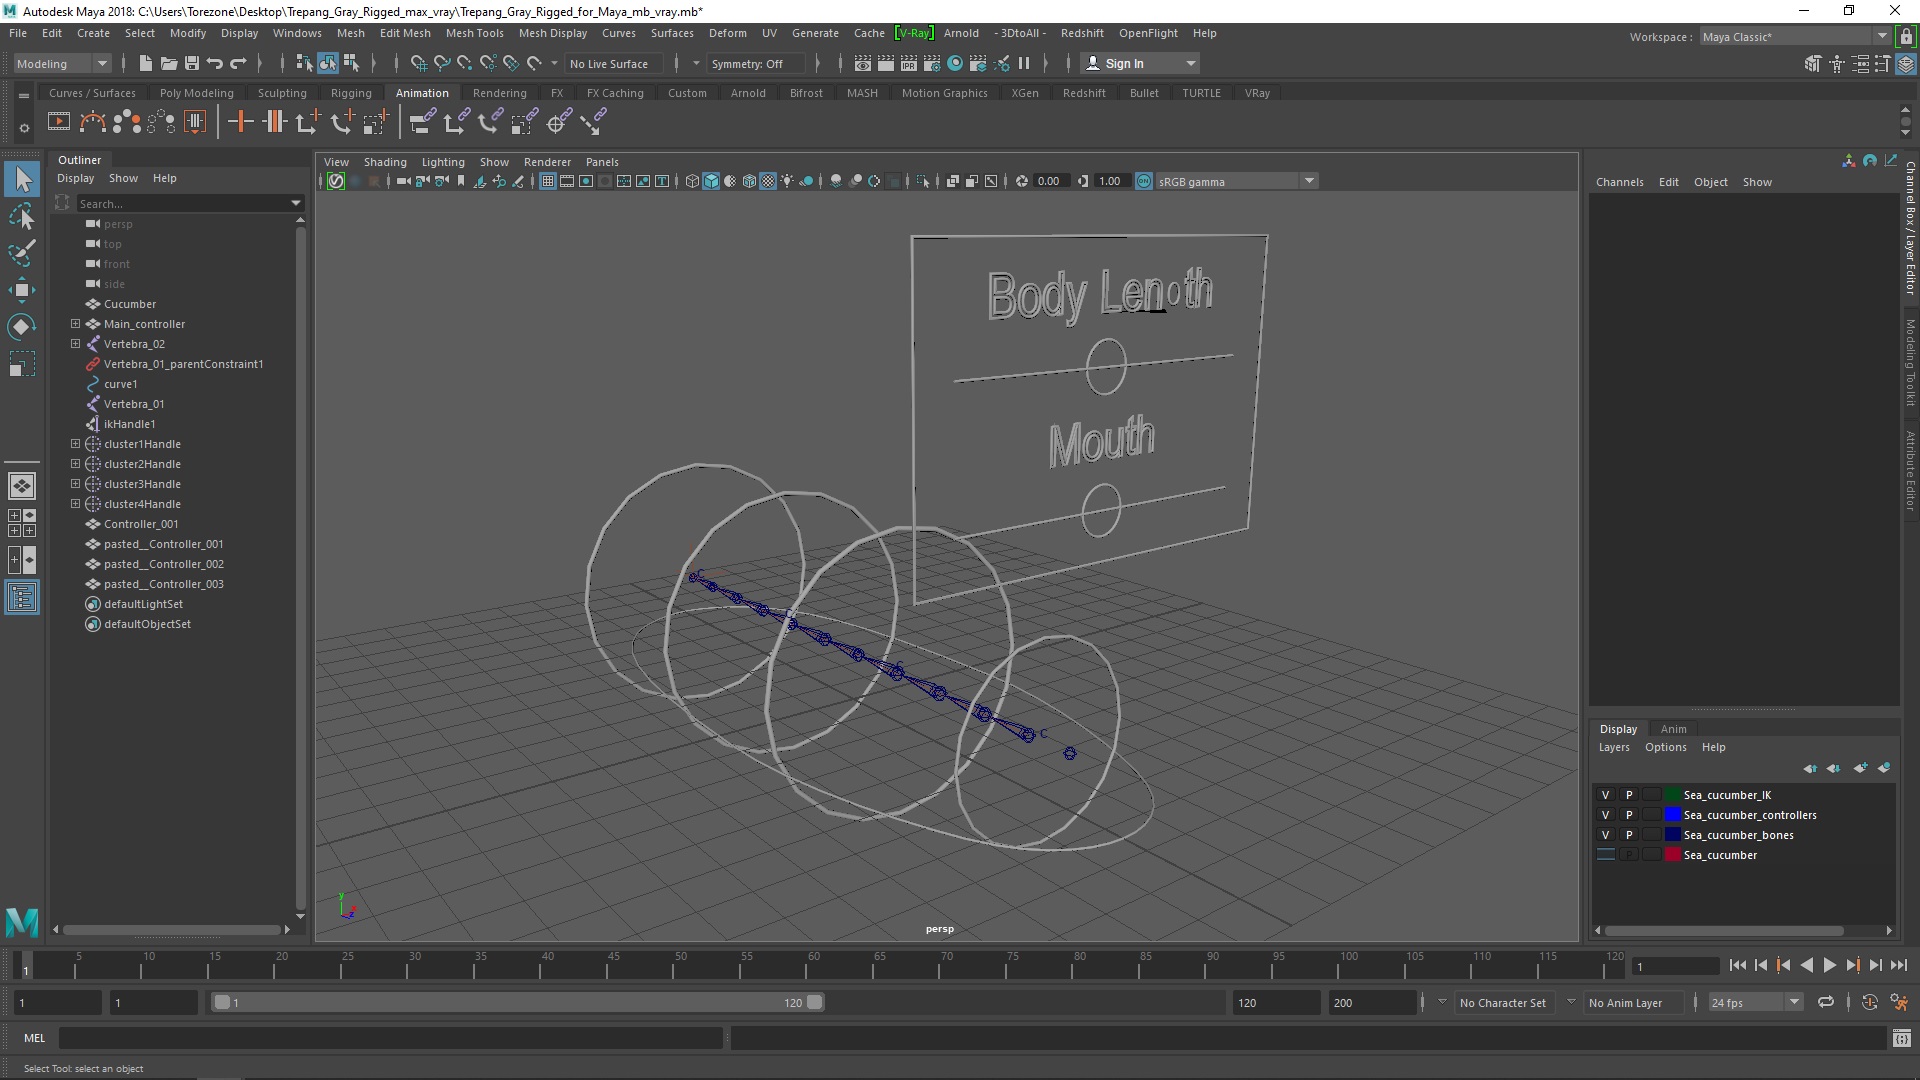Open the 24 fps frame rate dropdown

click(1755, 1002)
